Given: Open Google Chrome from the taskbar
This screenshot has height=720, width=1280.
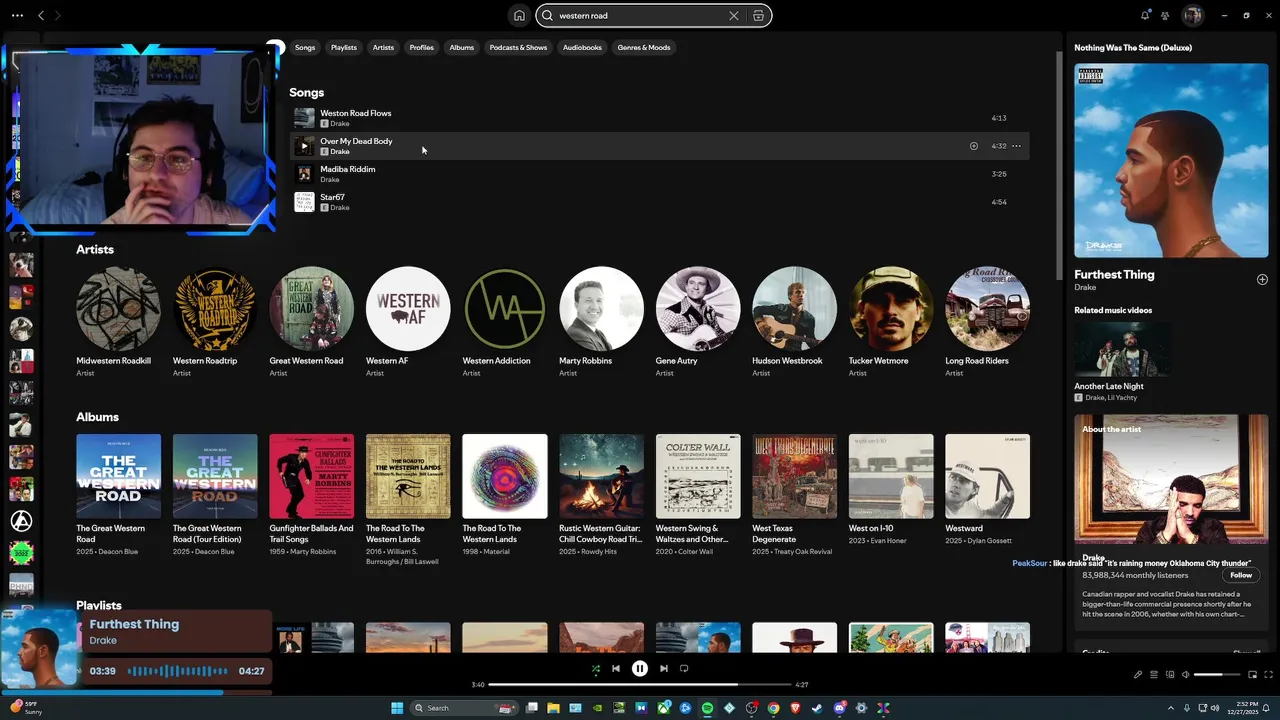Looking at the screenshot, I should (x=773, y=708).
